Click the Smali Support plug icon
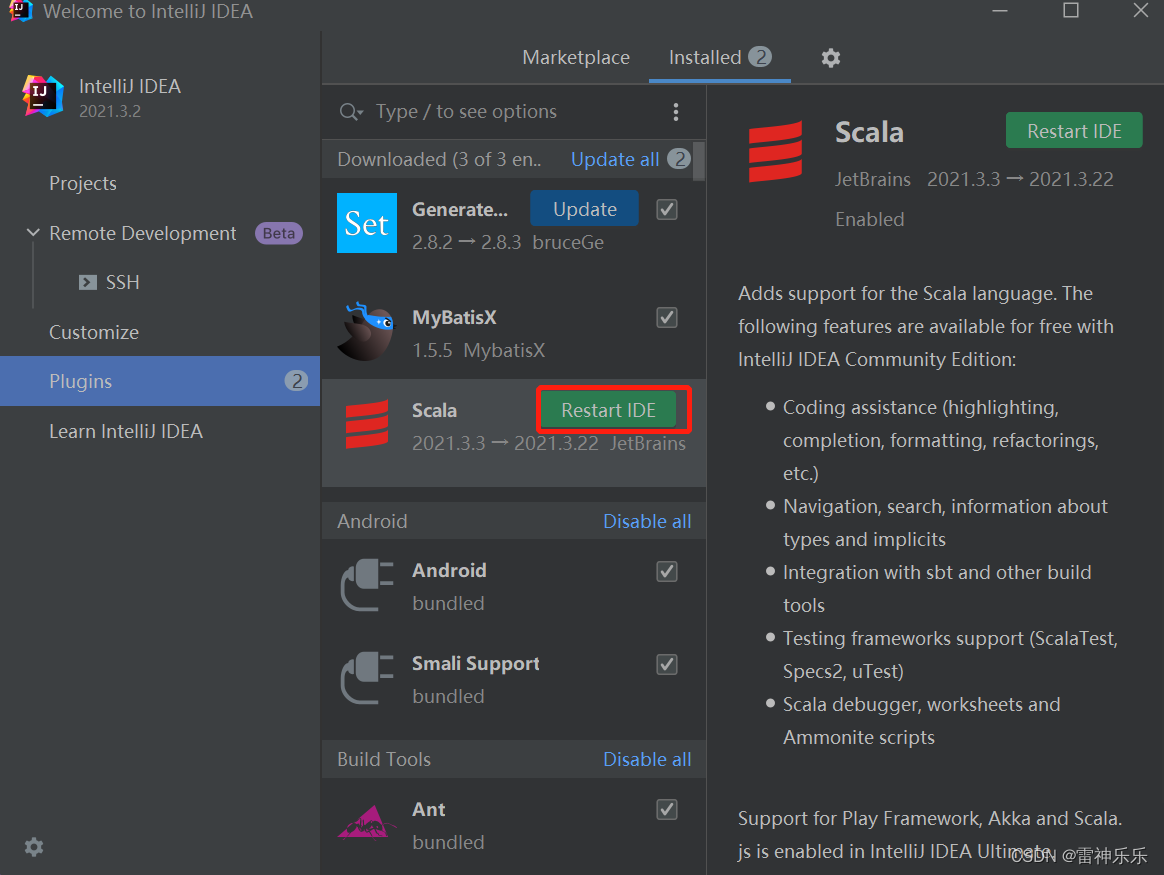Image resolution: width=1164 pixels, height=875 pixels. [367, 678]
